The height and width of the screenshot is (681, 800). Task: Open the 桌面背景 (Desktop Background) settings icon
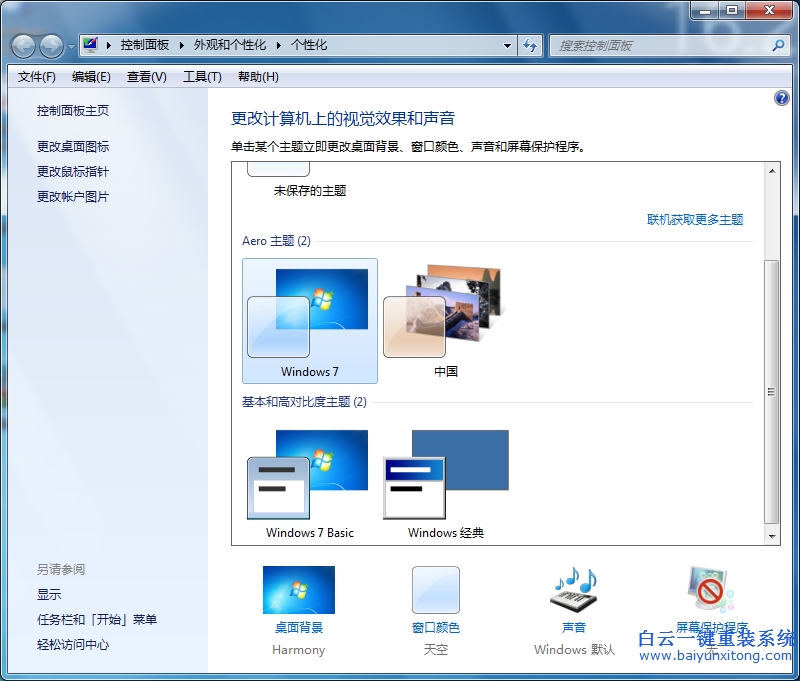click(x=298, y=590)
